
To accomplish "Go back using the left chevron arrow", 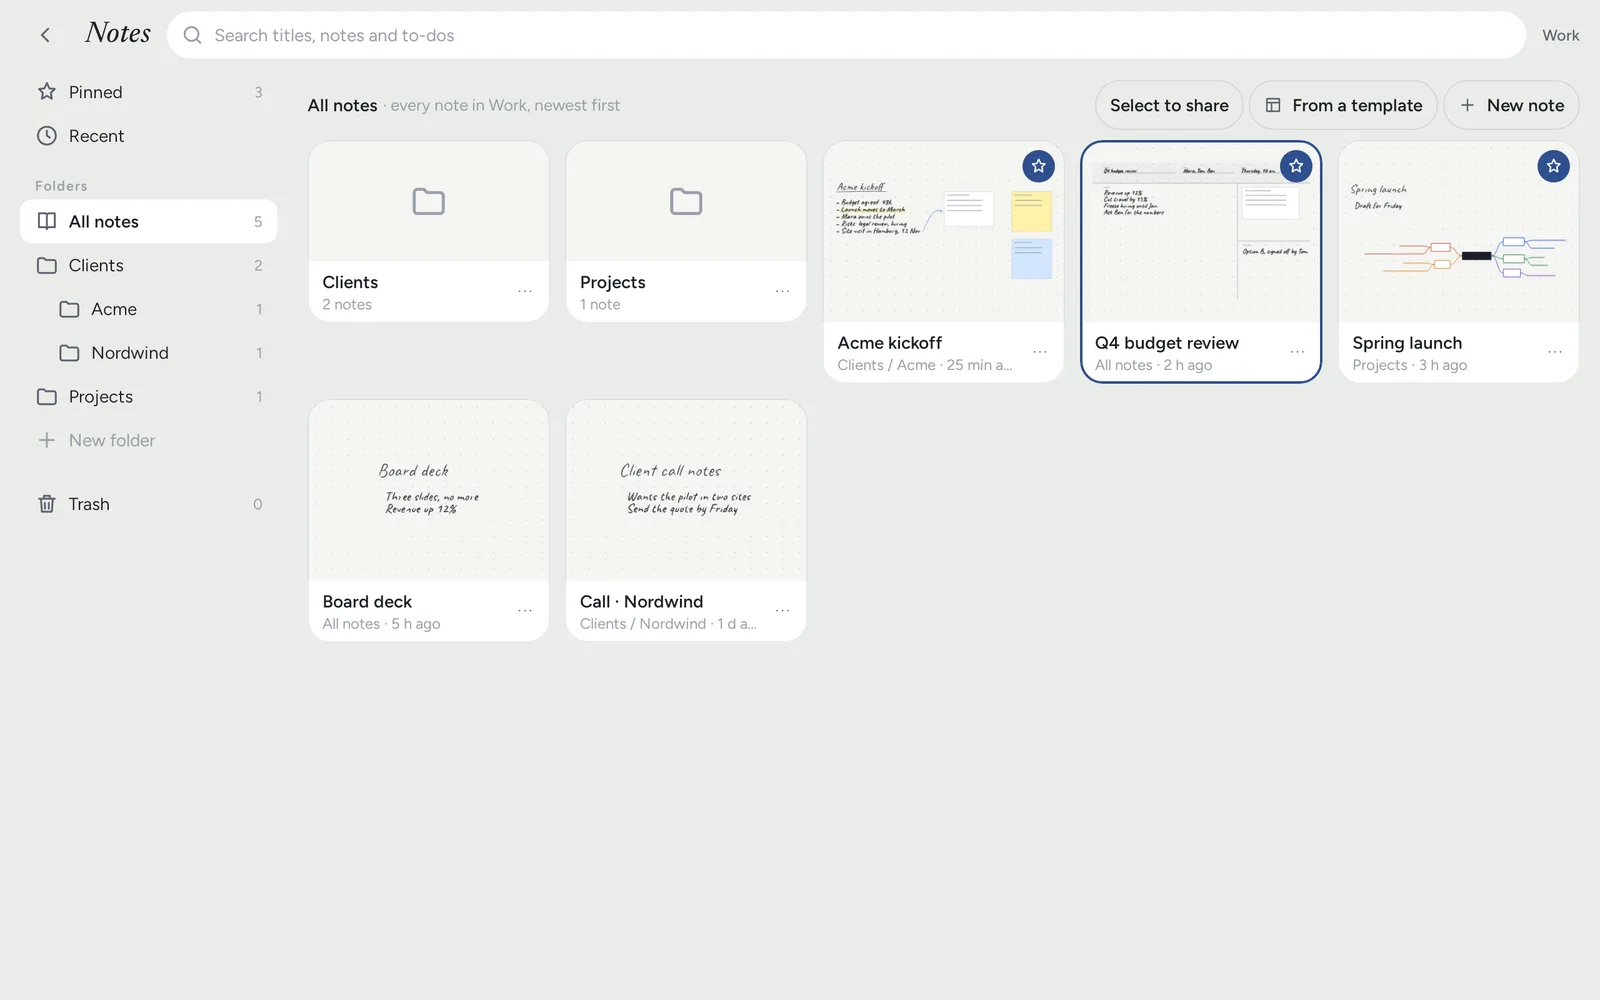I will click(45, 35).
